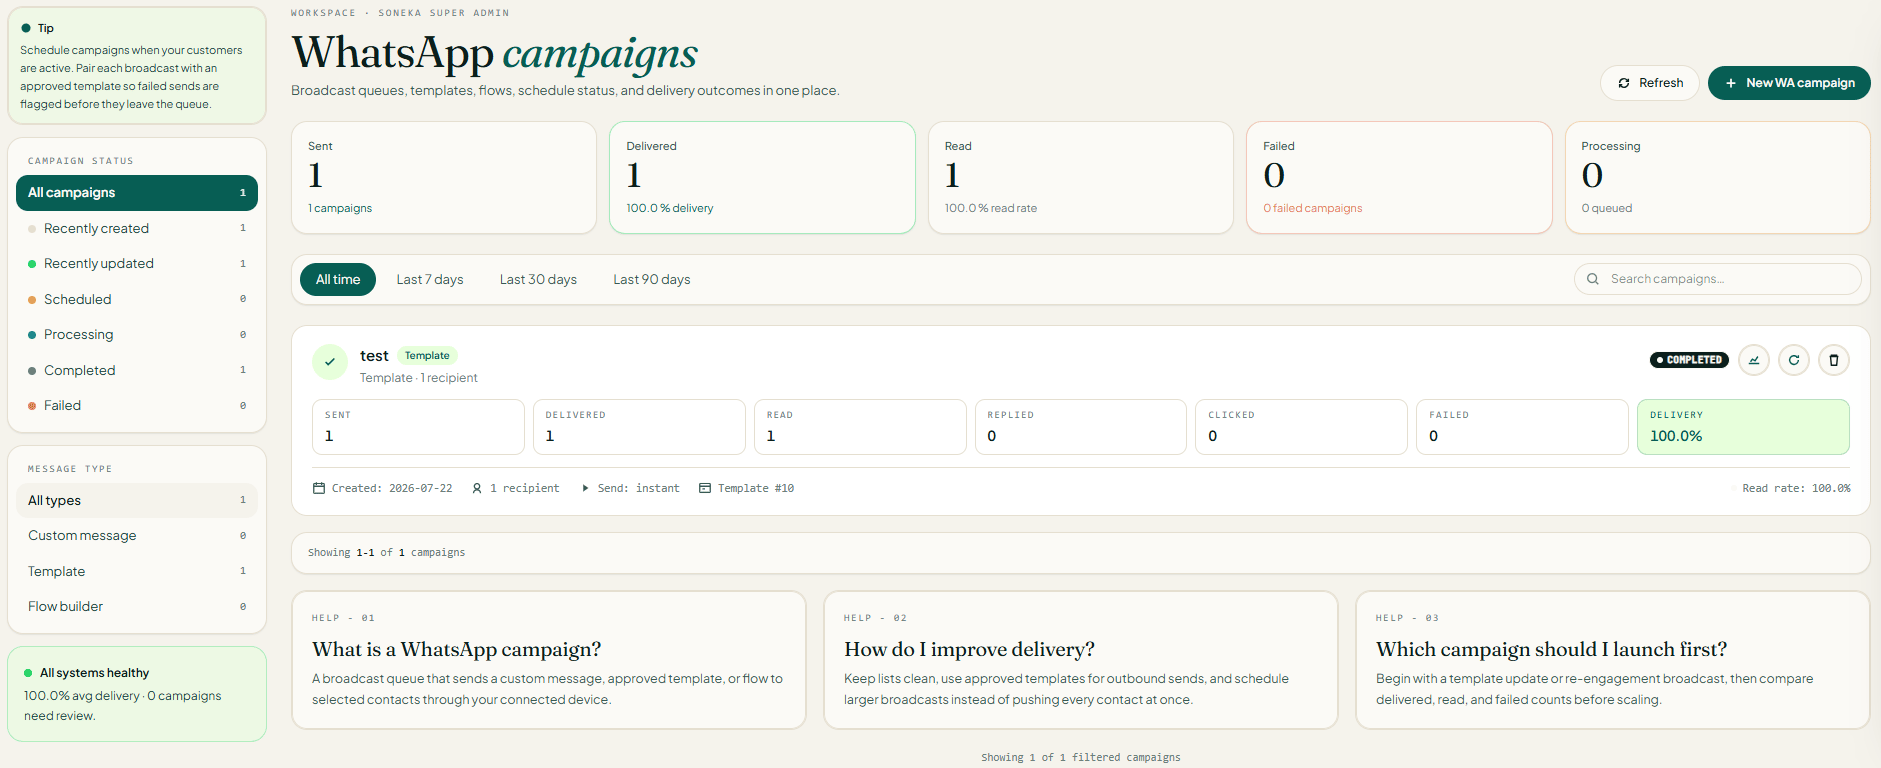
Task: Click the person icon beside 1 recipient
Action: [x=477, y=488]
